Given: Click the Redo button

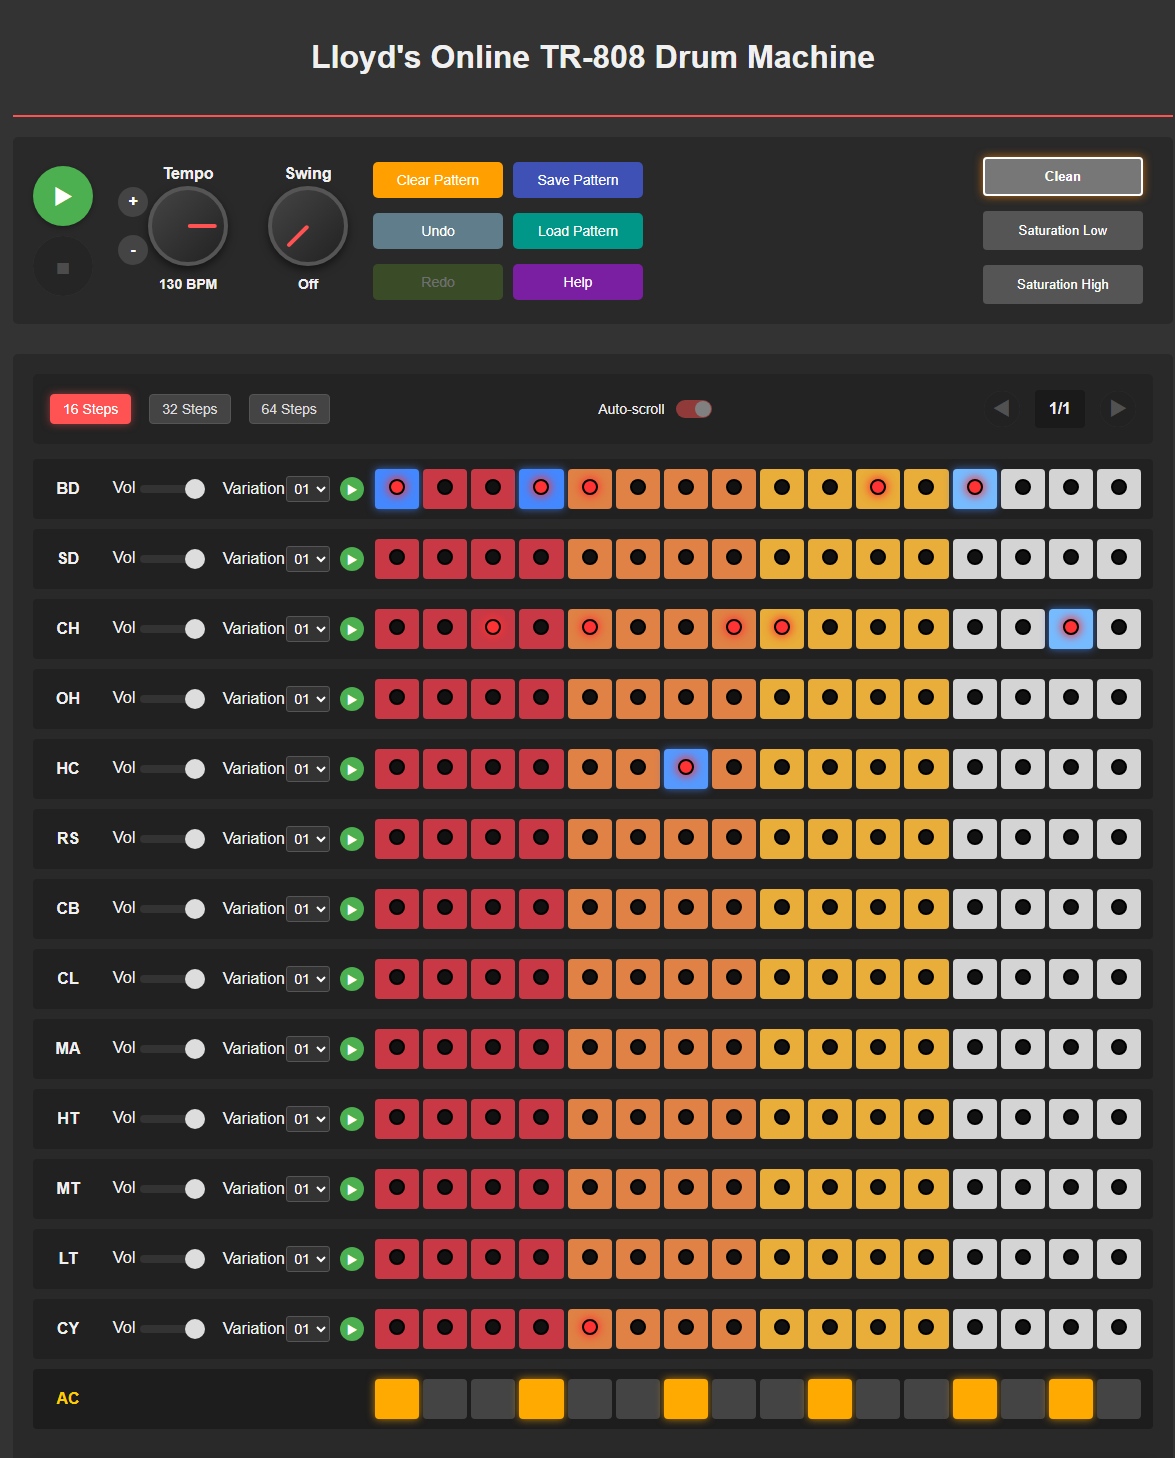Looking at the screenshot, I should (x=438, y=282).
